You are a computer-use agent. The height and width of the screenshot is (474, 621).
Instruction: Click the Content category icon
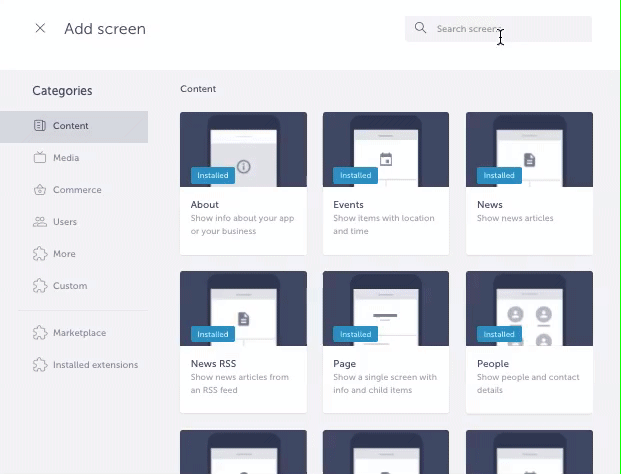(40, 126)
